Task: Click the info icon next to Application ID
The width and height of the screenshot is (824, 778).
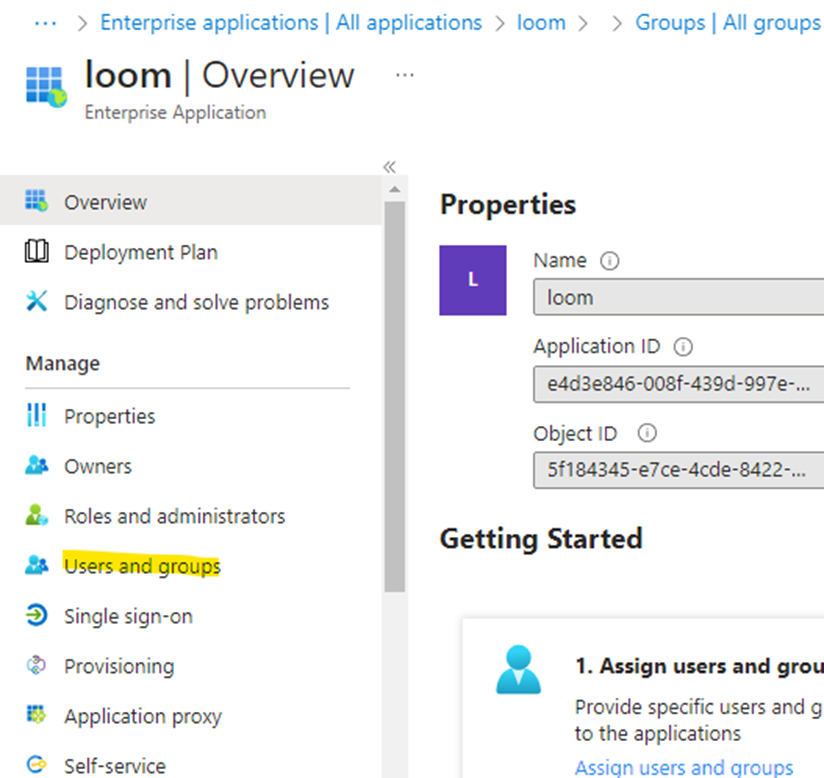Action: pos(683,347)
